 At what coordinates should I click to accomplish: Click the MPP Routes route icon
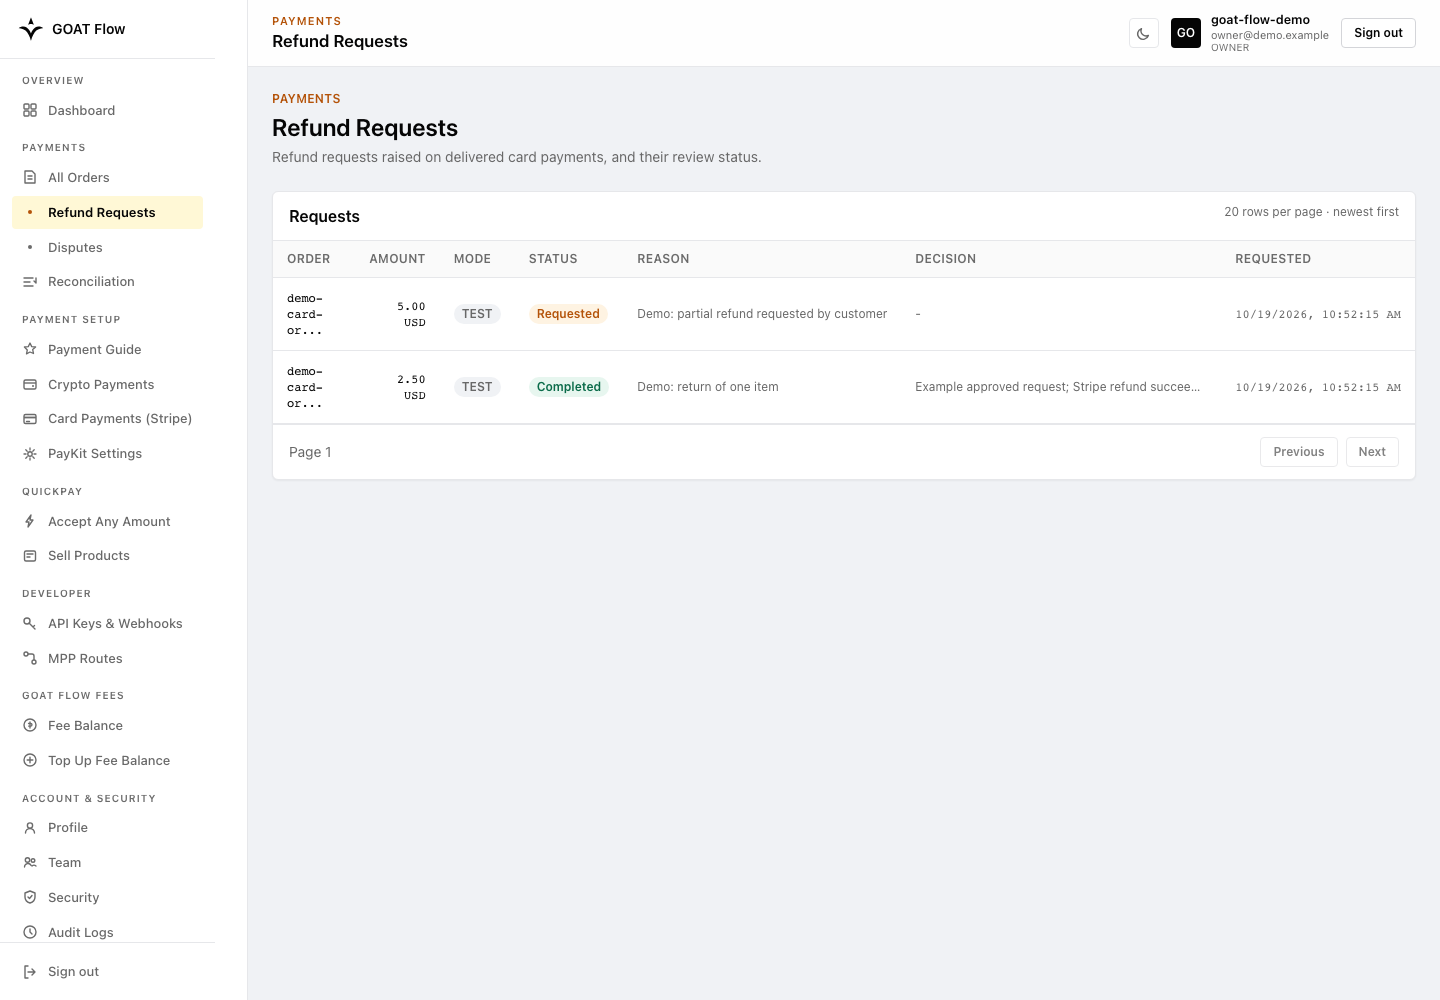coord(30,658)
